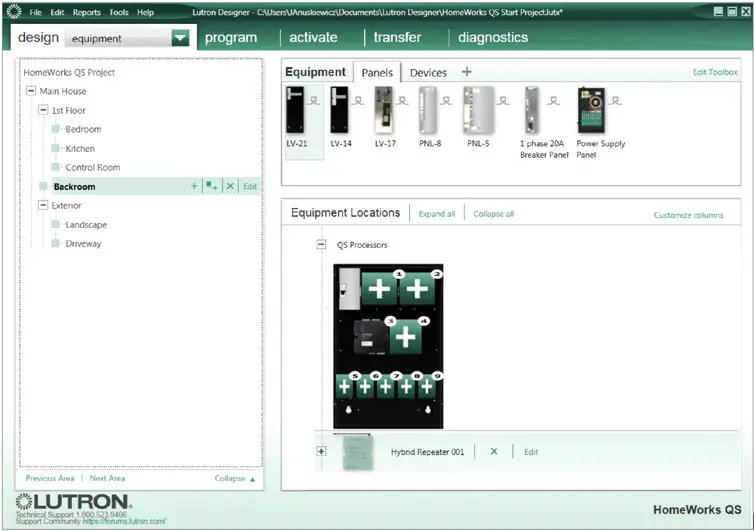
Task: Click Edit on the Backroom row
Action: (250, 187)
